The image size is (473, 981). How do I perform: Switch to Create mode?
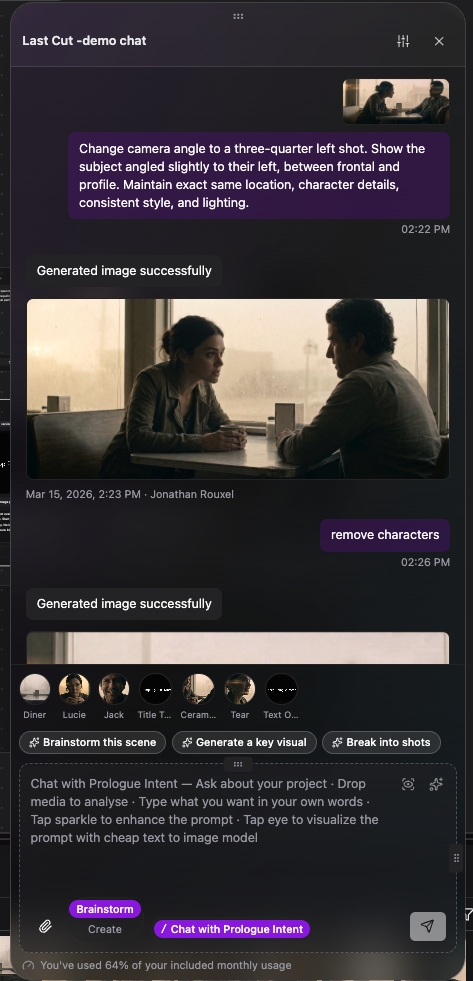(x=105, y=929)
